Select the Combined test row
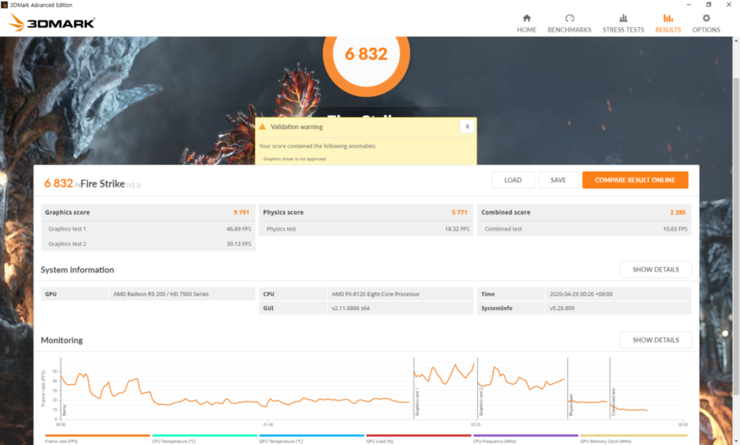This screenshot has height=445, width=740. 584,229
